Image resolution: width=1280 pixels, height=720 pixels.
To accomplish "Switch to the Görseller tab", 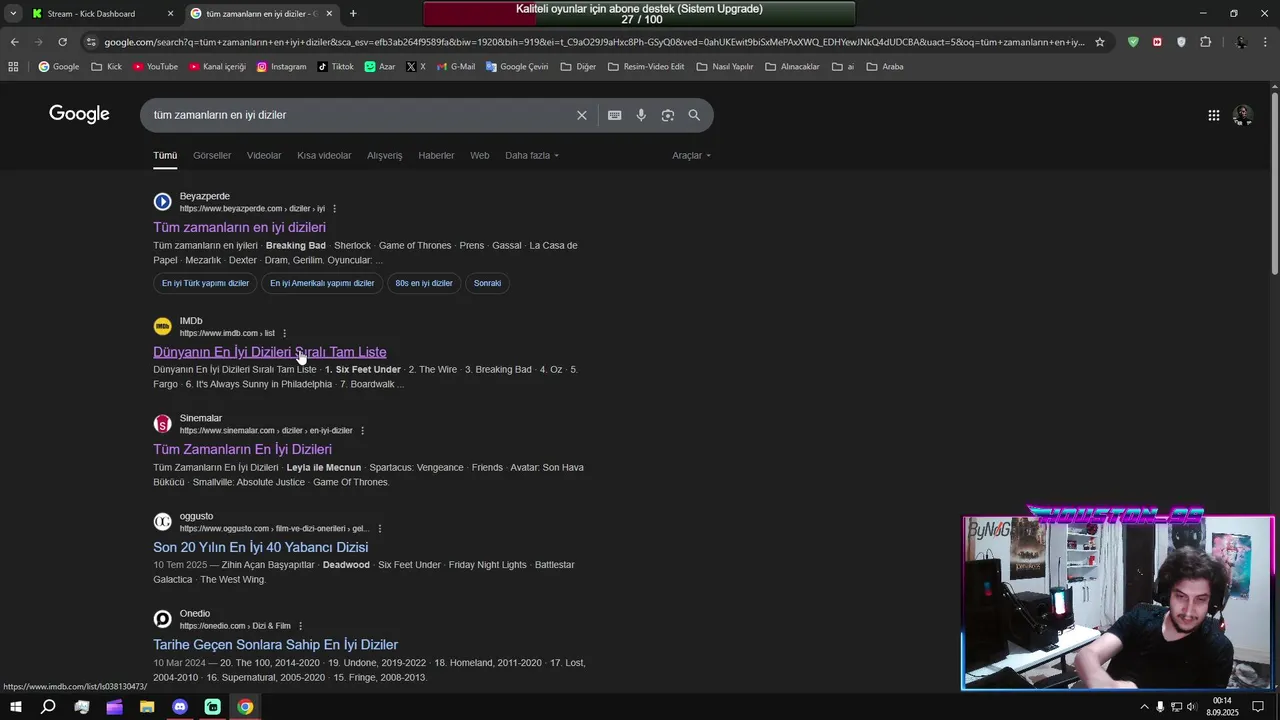I will pyautogui.click(x=212, y=156).
